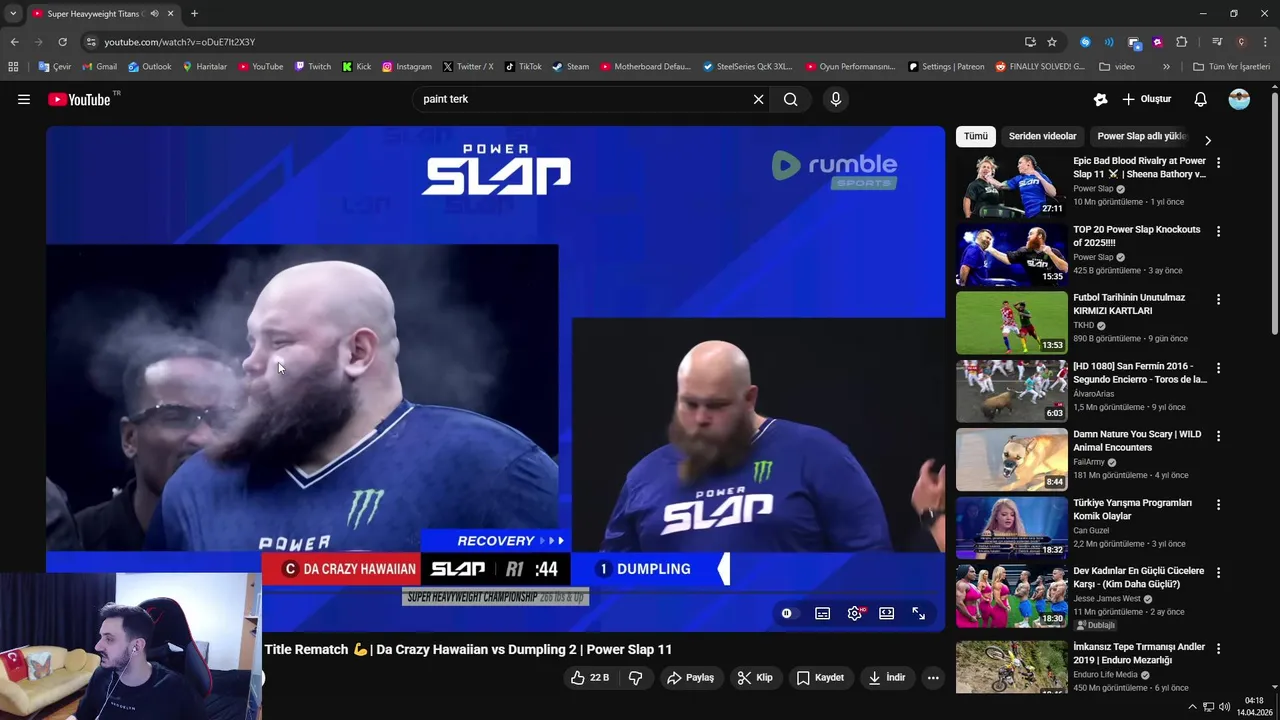1280x720 pixels.
Task: Start voice search with the microphone
Action: (836, 99)
